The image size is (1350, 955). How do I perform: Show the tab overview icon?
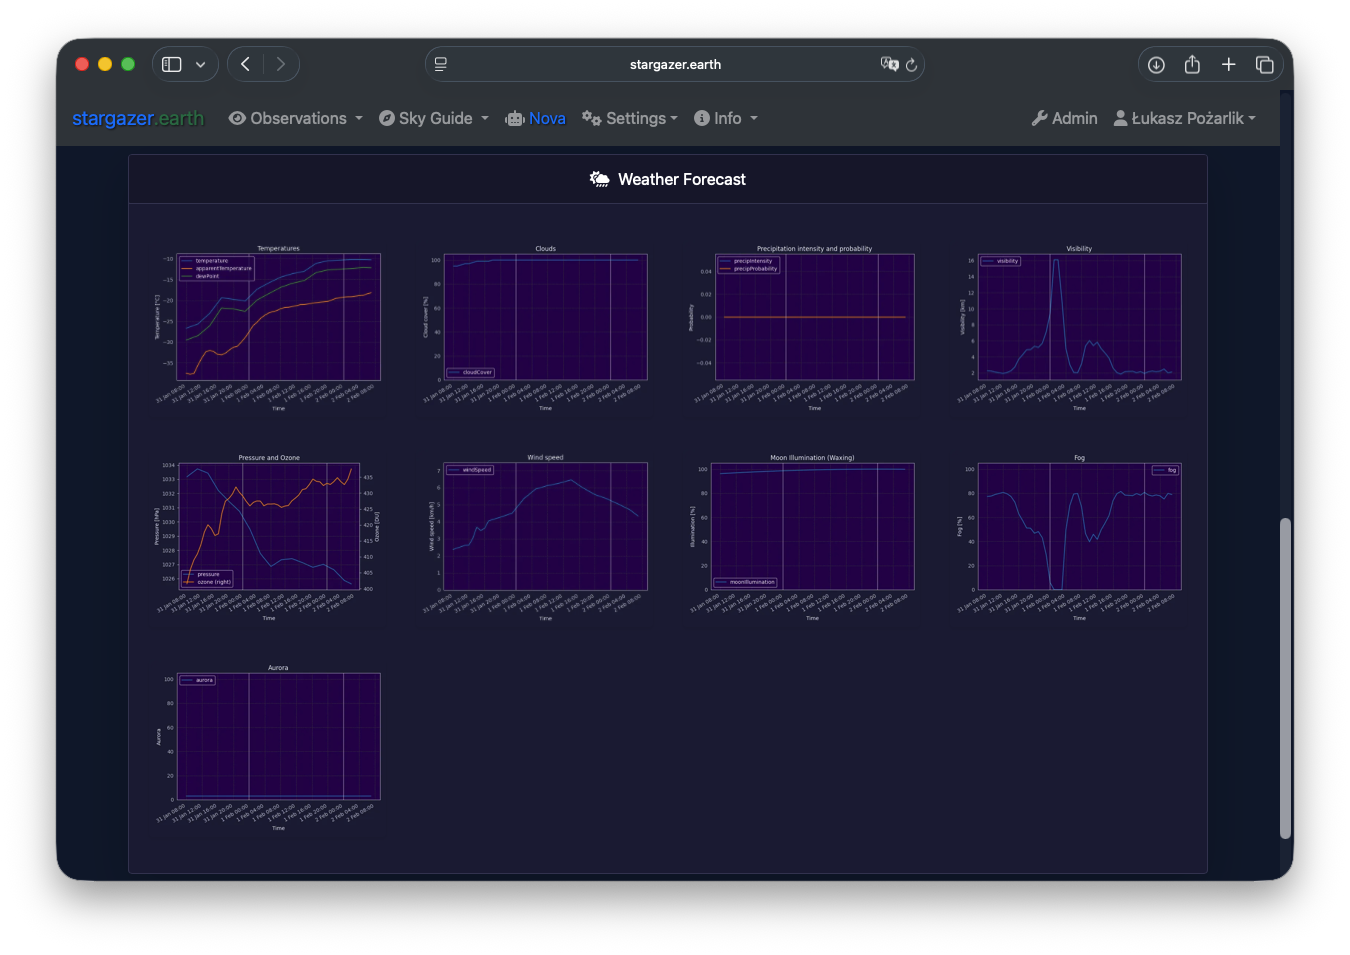tap(1265, 65)
